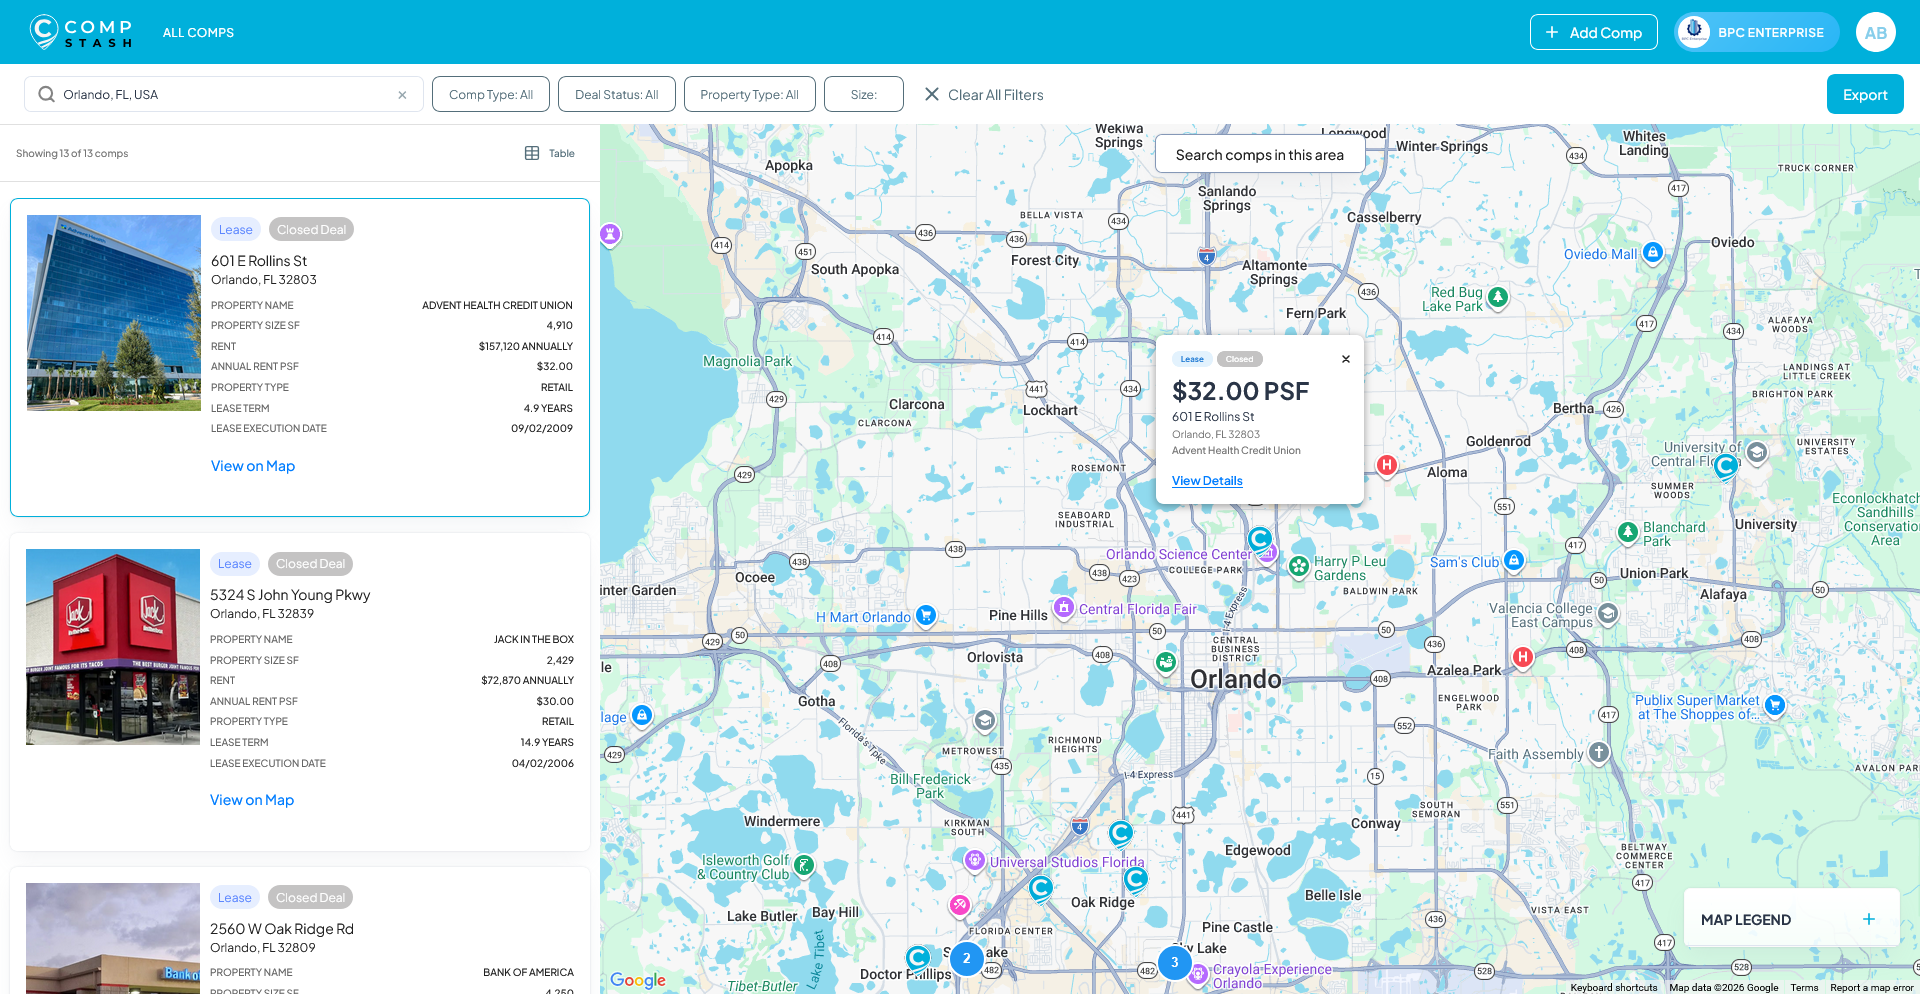Expand the Map Legend plus icon
This screenshot has height=994, width=1920.
1868,919
